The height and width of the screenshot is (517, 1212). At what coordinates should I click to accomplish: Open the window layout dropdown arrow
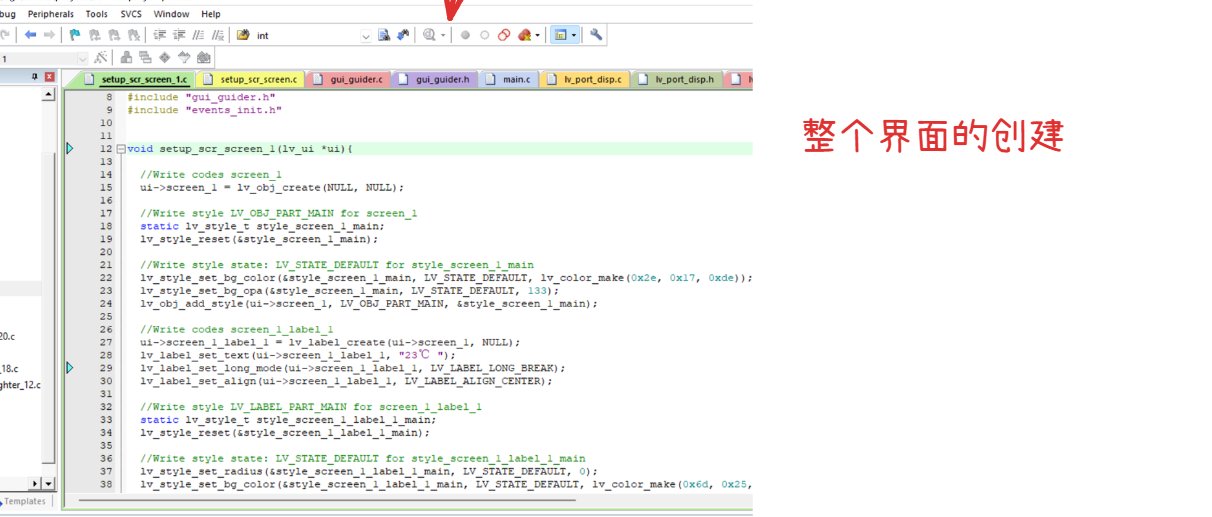(575, 35)
